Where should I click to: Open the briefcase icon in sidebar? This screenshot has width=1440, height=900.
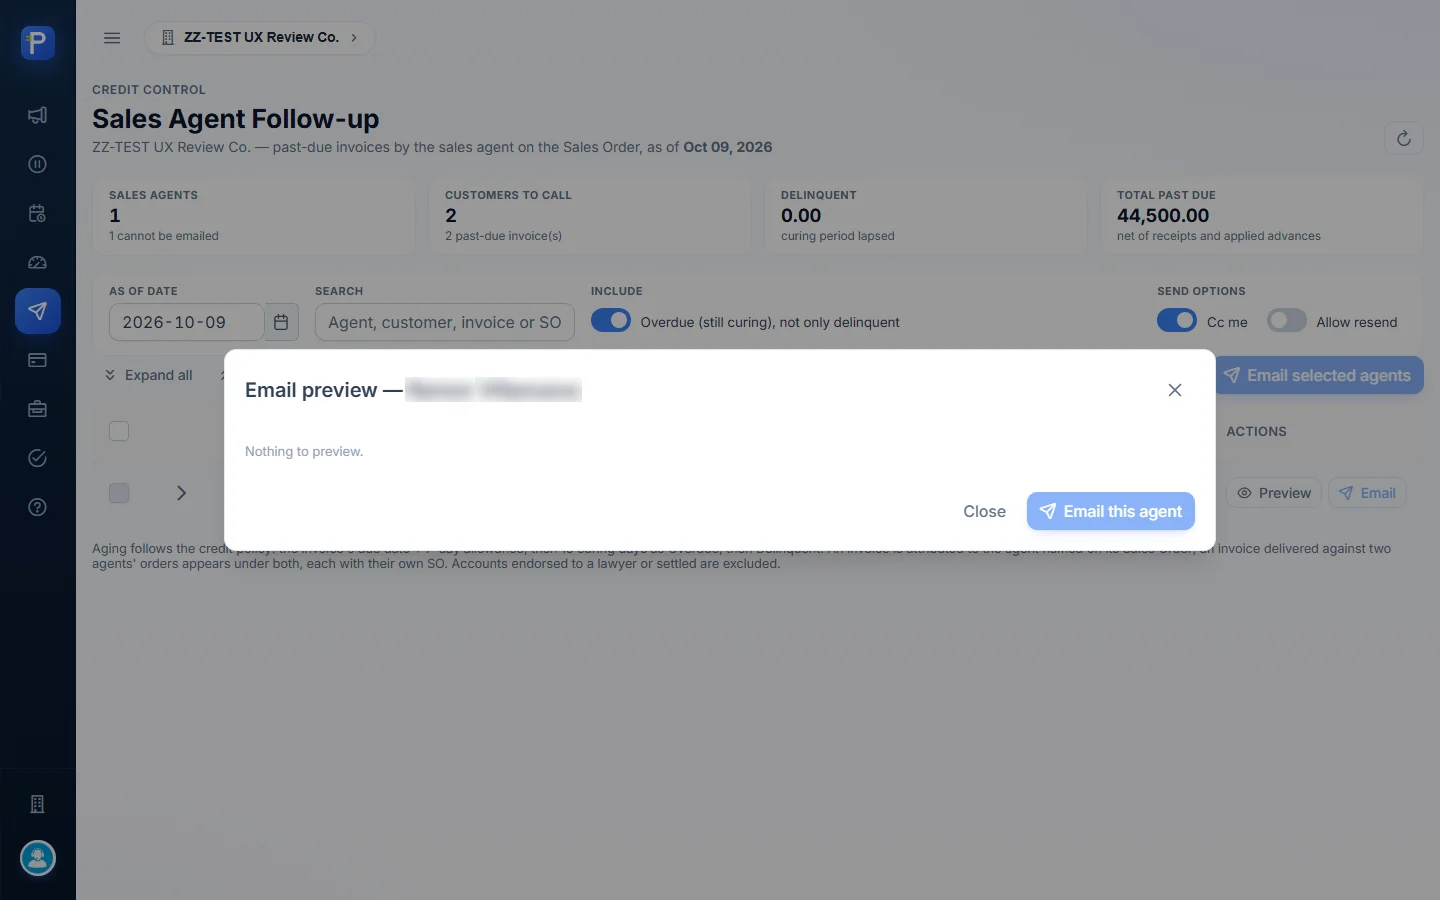click(x=37, y=409)
